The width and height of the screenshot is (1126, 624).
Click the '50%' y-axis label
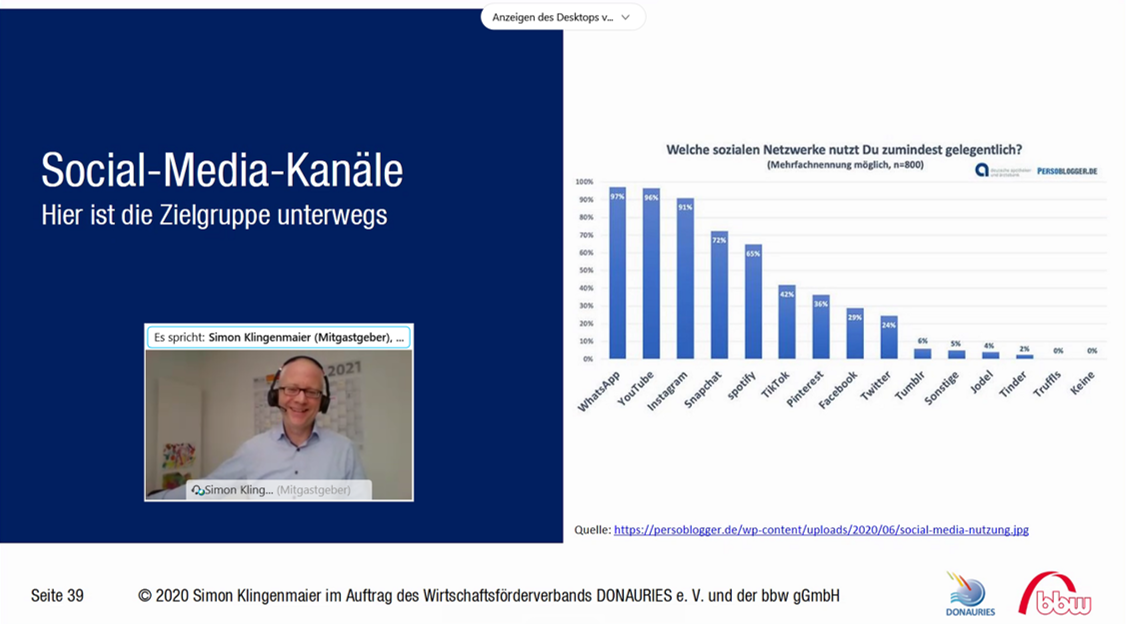[586, 271]
